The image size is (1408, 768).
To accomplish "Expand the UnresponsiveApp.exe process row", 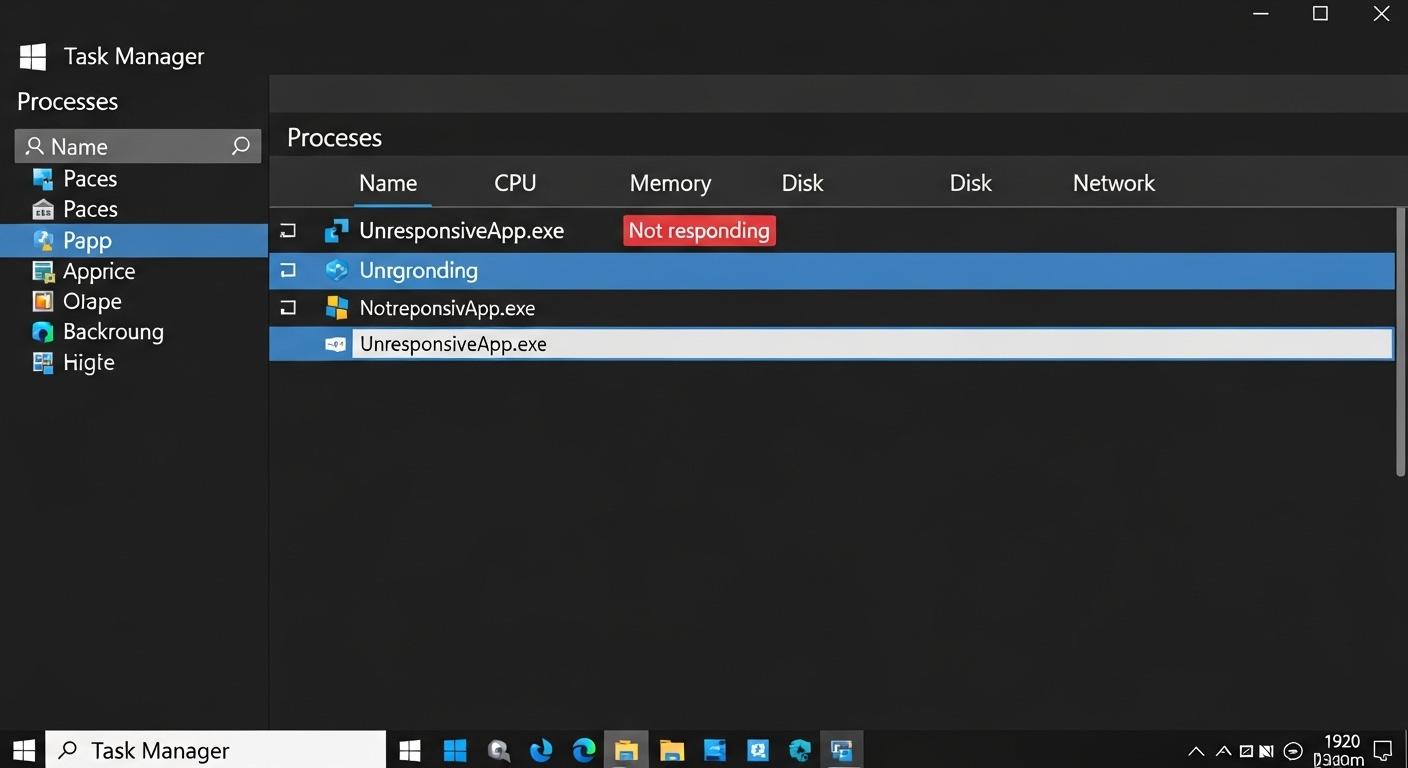I will [x=288, y=230].
